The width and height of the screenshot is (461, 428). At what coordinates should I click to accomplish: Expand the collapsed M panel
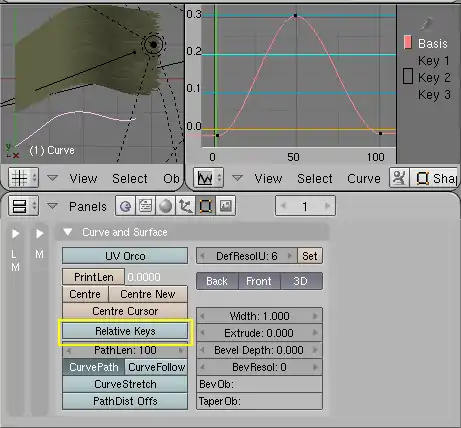[x=40, y=234]
